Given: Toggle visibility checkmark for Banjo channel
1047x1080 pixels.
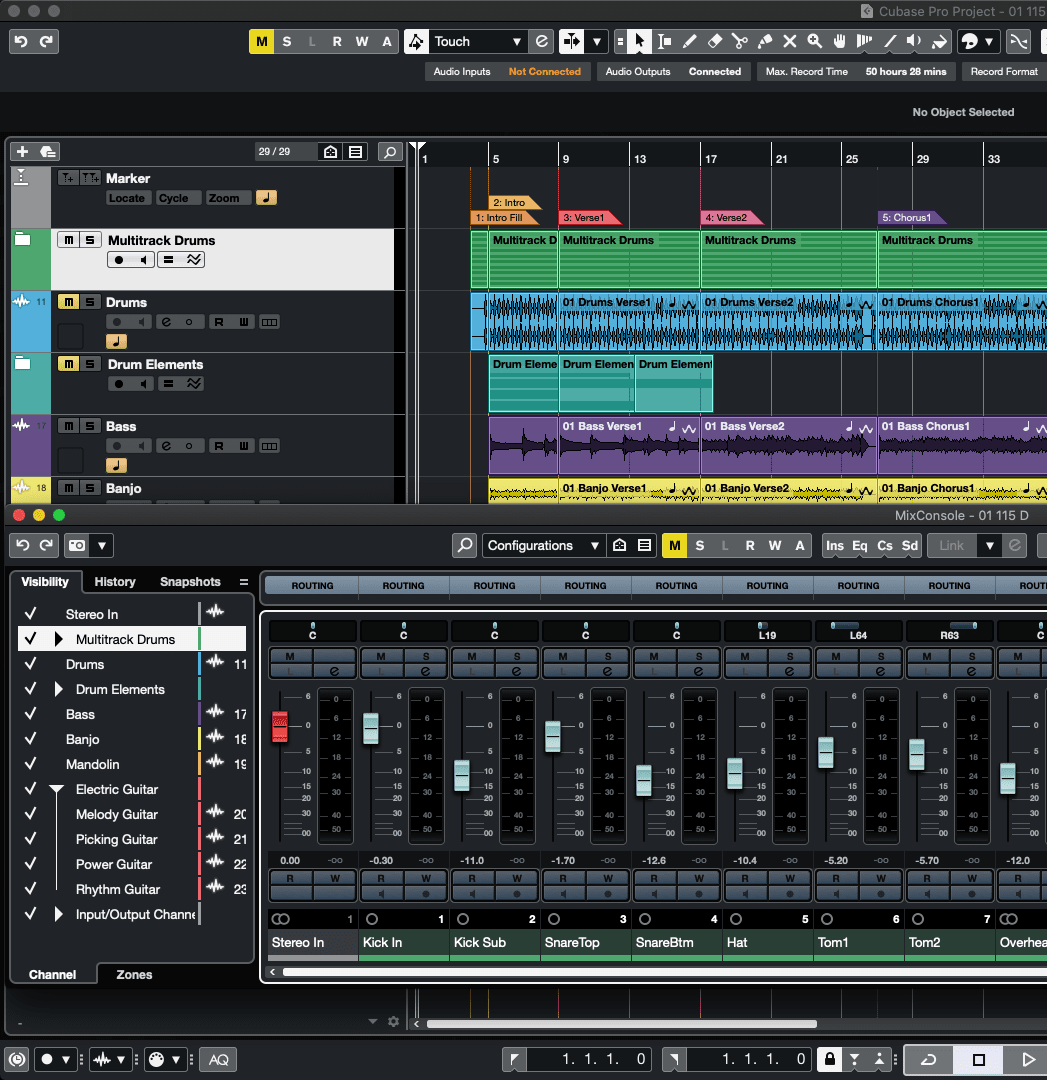Looking at the screenshot, I should coord(31,739).
